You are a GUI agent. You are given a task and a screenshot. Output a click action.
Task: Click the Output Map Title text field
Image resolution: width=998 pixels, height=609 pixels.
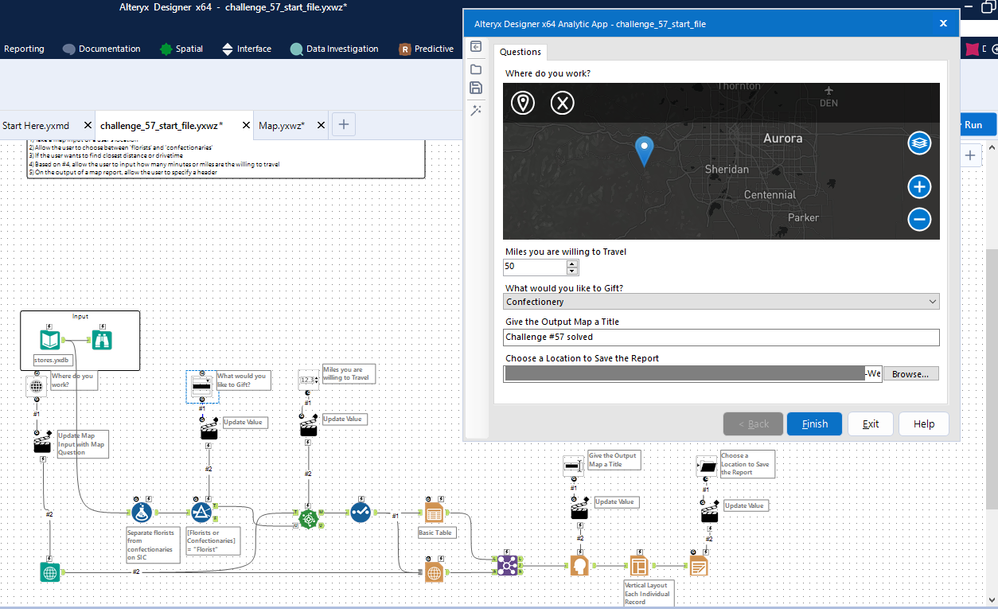point(721,337)
